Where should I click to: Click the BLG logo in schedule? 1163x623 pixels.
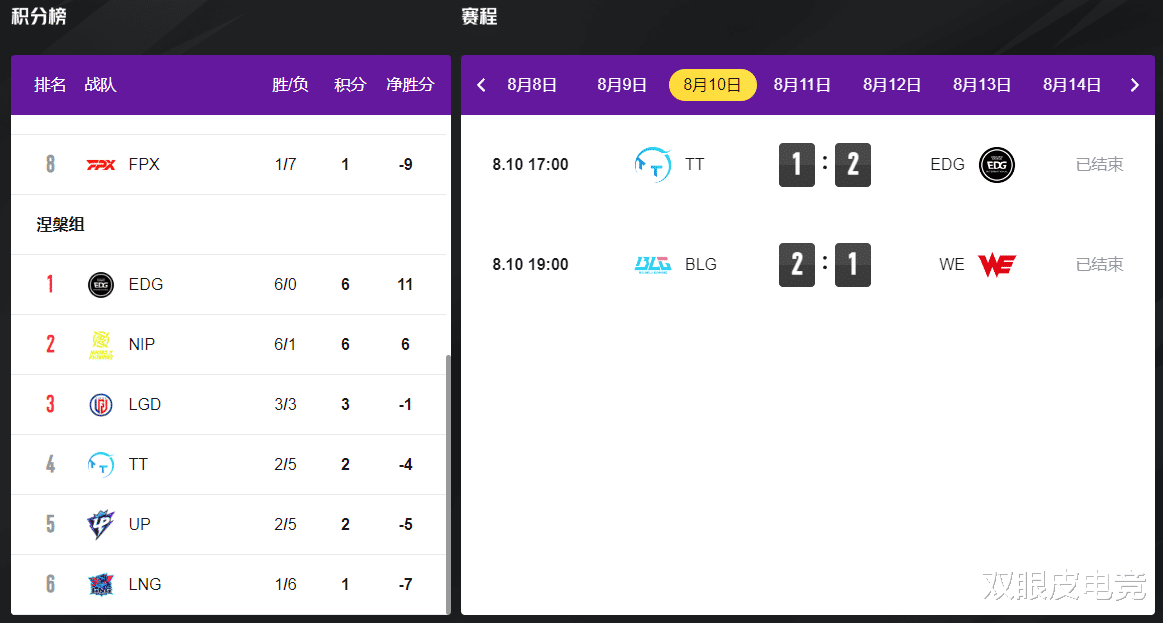[x=654, y=265]
